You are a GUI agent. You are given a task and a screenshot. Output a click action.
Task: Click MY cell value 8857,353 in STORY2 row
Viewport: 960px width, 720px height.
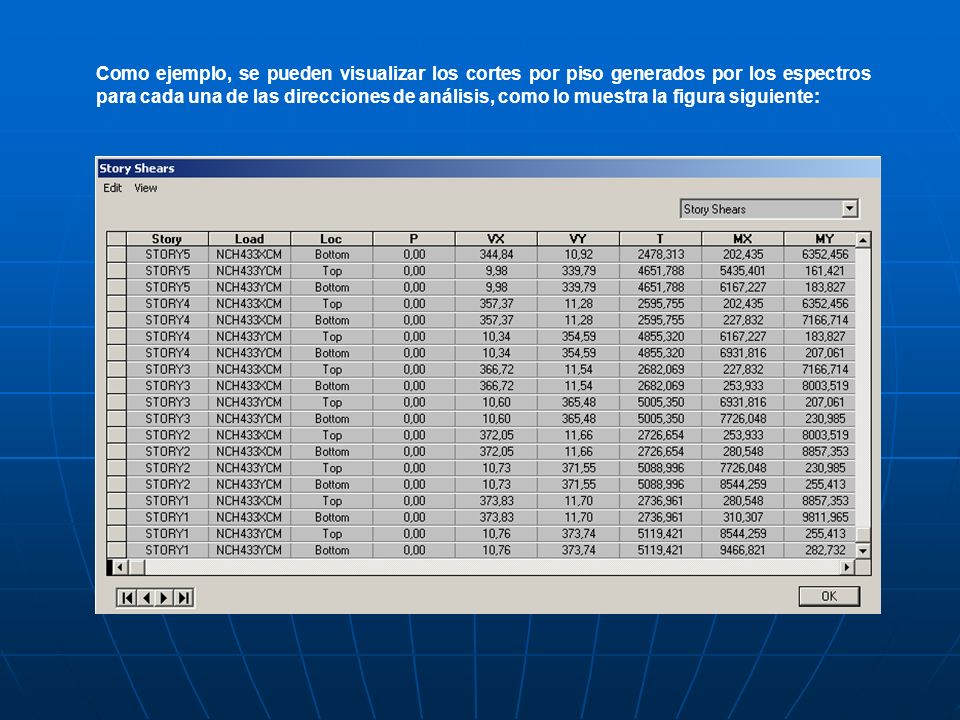click(x=820, y=452)
